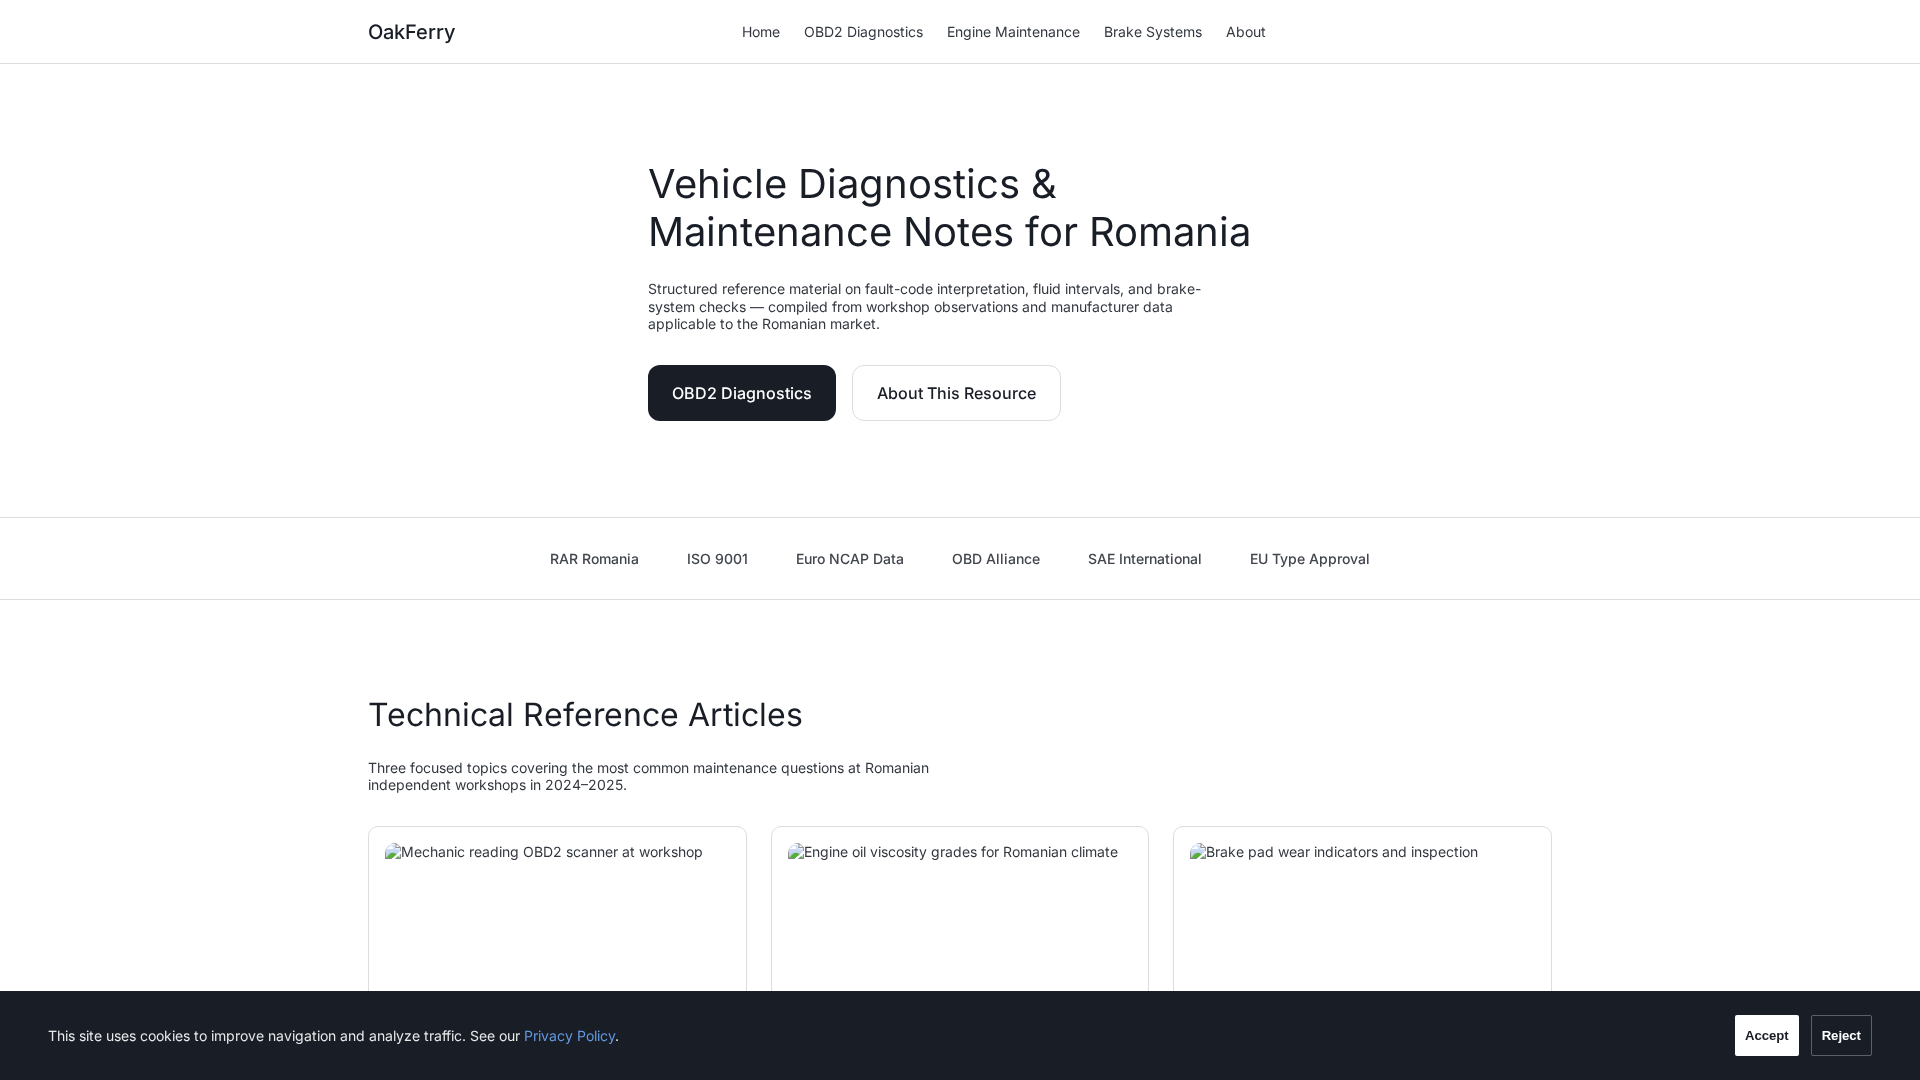Click the dark OBD2 Diagnostics hero button
The image size is (1920, 1080).
point(742,393)
